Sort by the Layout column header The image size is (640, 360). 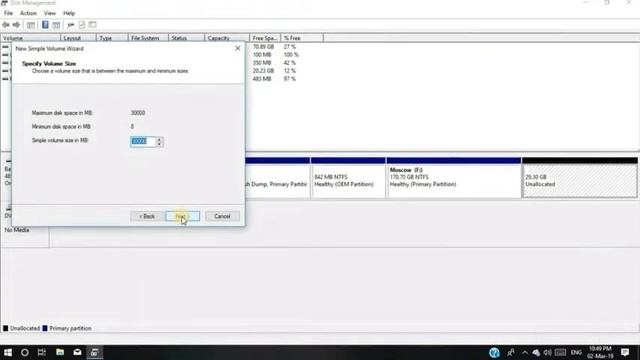pos(78,38)
